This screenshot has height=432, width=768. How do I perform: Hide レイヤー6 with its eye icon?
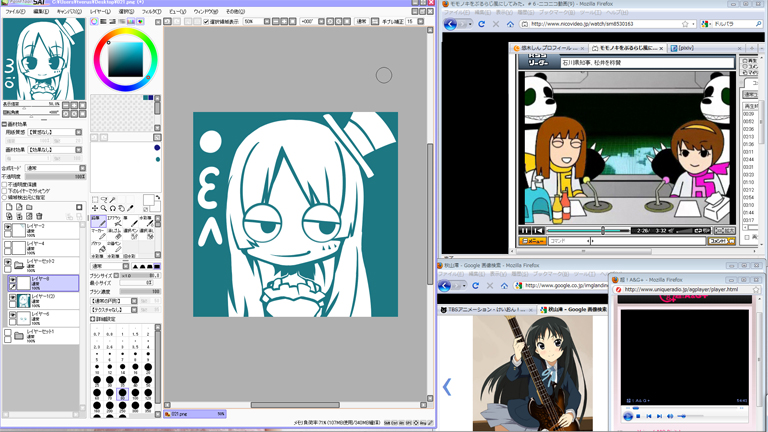(x=13, y=315)
